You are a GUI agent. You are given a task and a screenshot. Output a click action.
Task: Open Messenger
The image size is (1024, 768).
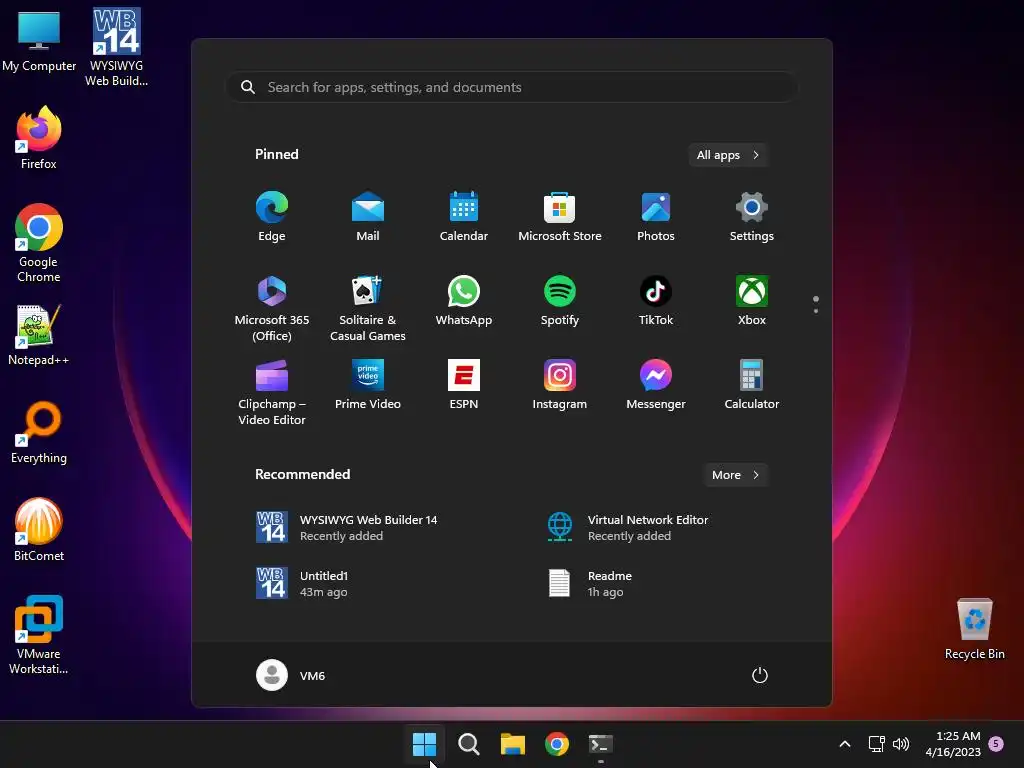click(x=656, y=385)
